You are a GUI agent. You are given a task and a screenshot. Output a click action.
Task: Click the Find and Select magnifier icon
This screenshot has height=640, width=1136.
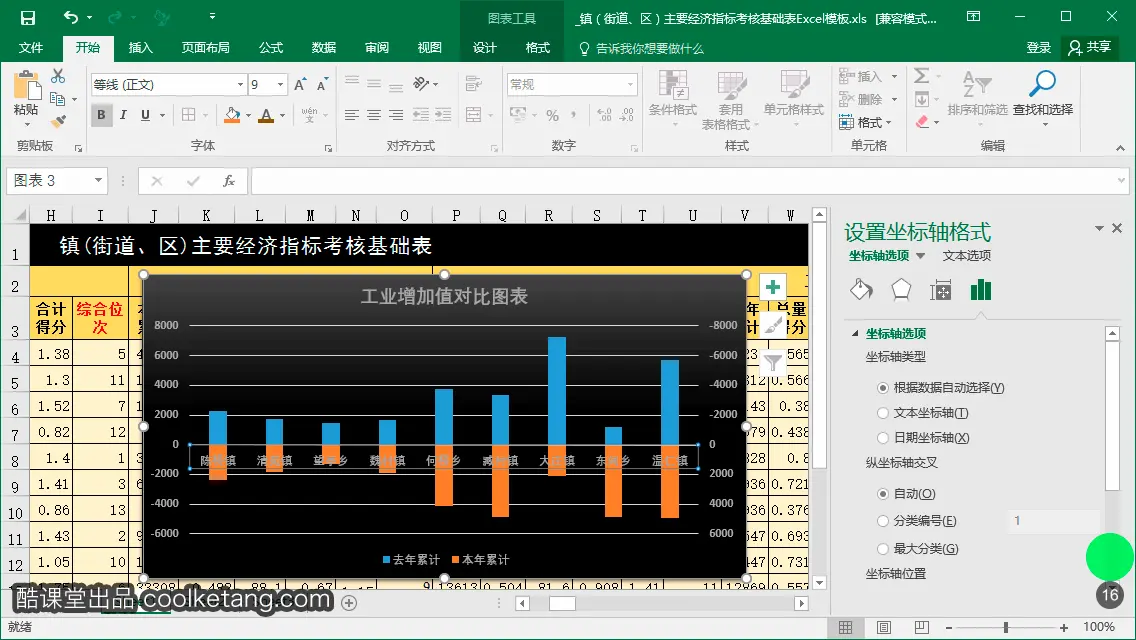pyautogui.click(x=1043, y=84)
